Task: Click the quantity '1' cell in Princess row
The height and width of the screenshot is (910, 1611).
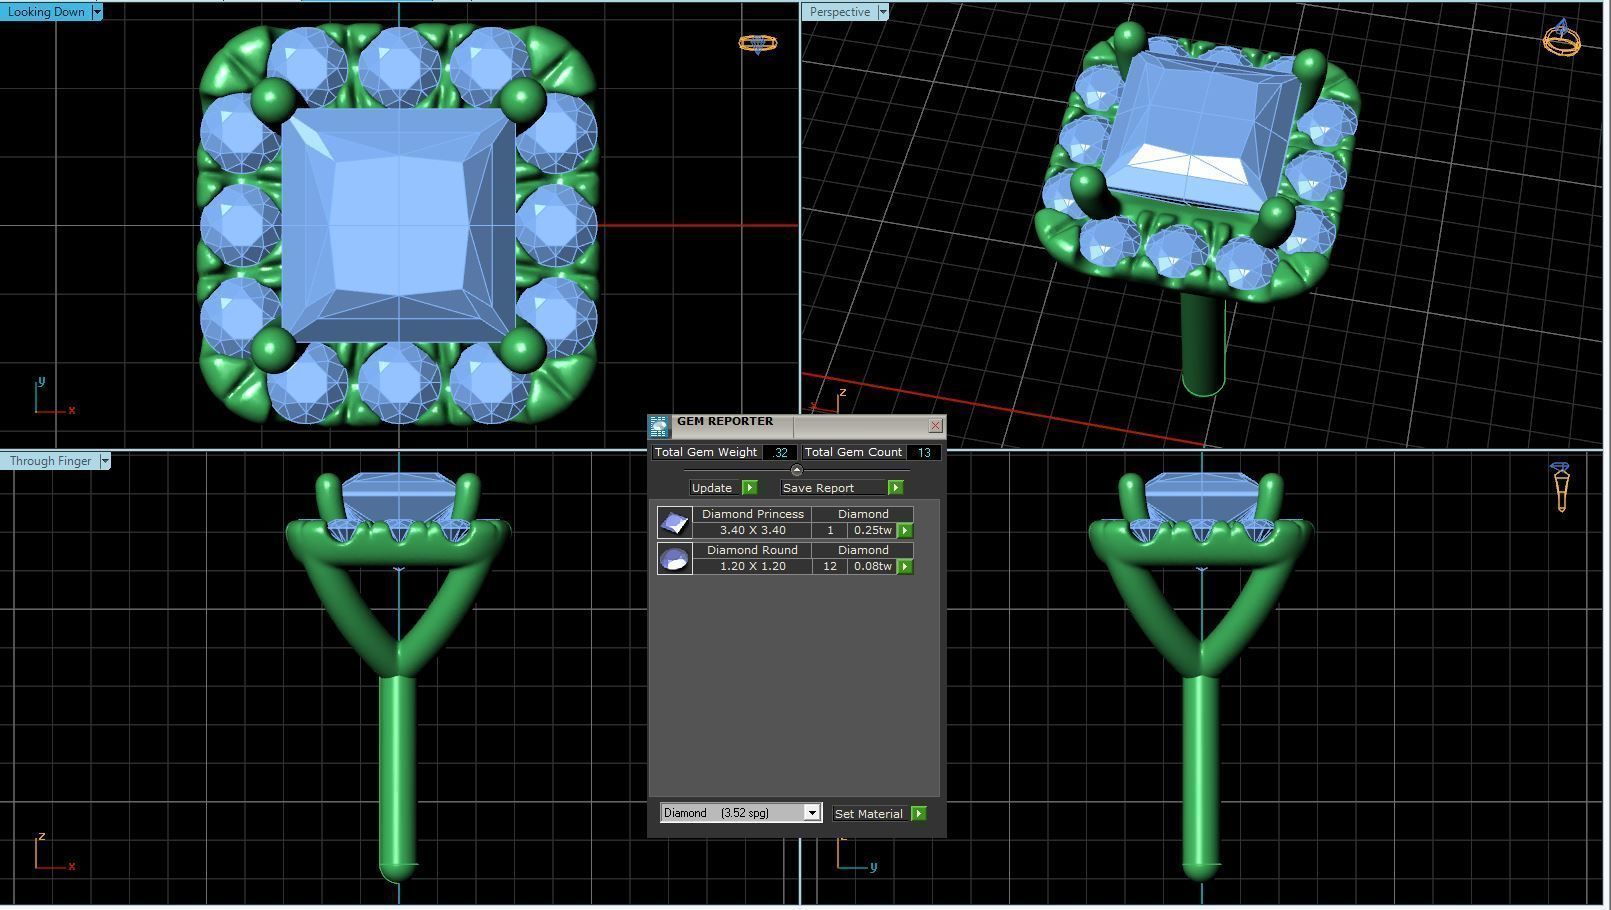Action: pyautogui.click(x=830, y=531)
